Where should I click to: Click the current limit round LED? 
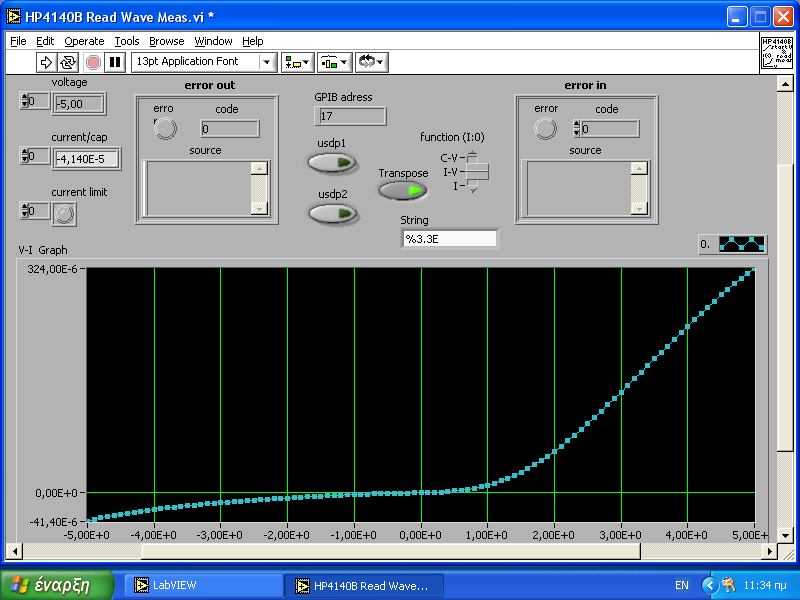tap(64, 214)
